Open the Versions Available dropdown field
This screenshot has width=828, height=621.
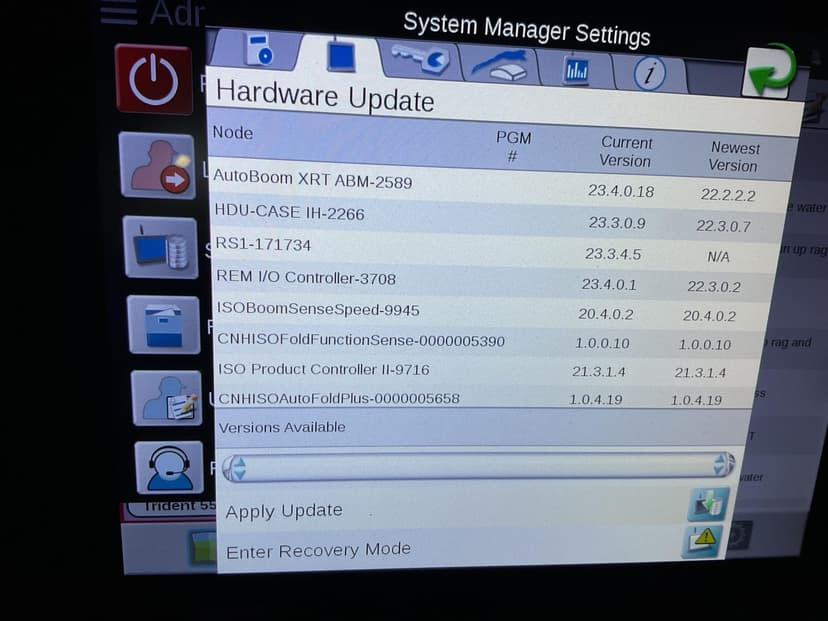pyautogui.click(x=478, y=466)
